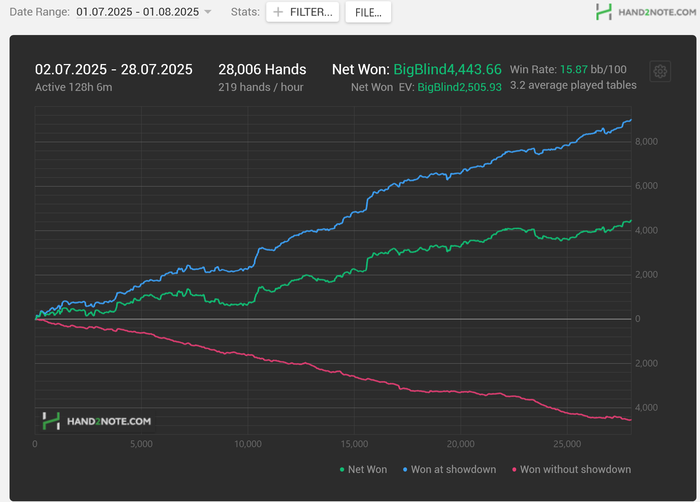Toggle the Won at showdown legend series
The width and height of the screenshot is (700, 502).
coord(450,469)
